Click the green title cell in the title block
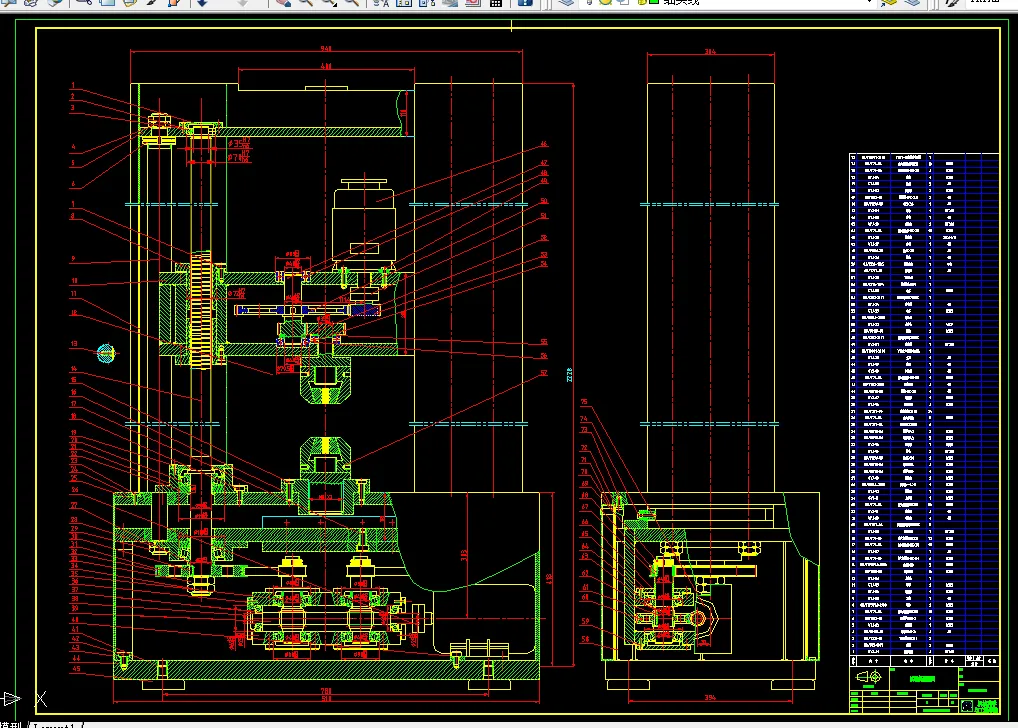1018x728 pixels. tap(922, 679)
